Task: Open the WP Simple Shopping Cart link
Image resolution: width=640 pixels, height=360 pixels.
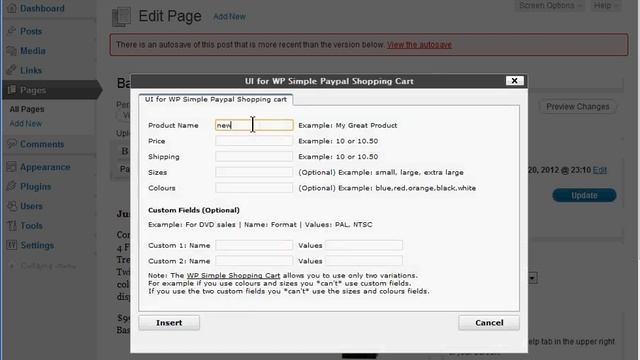Action: pyautogui.click(x=233, y=276)
